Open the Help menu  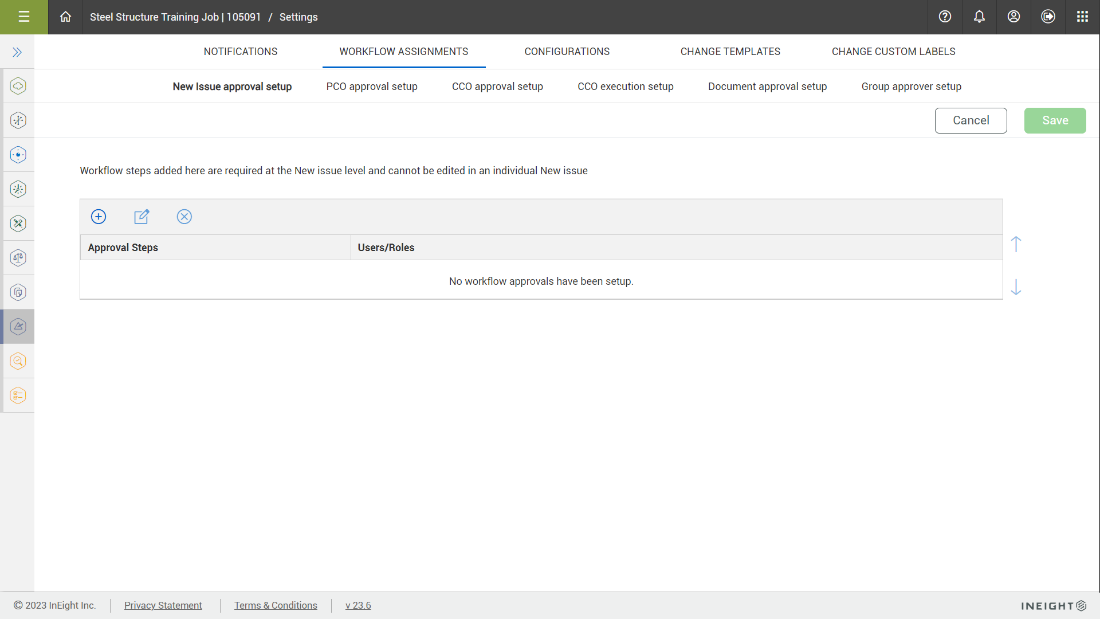pos(945,17)
